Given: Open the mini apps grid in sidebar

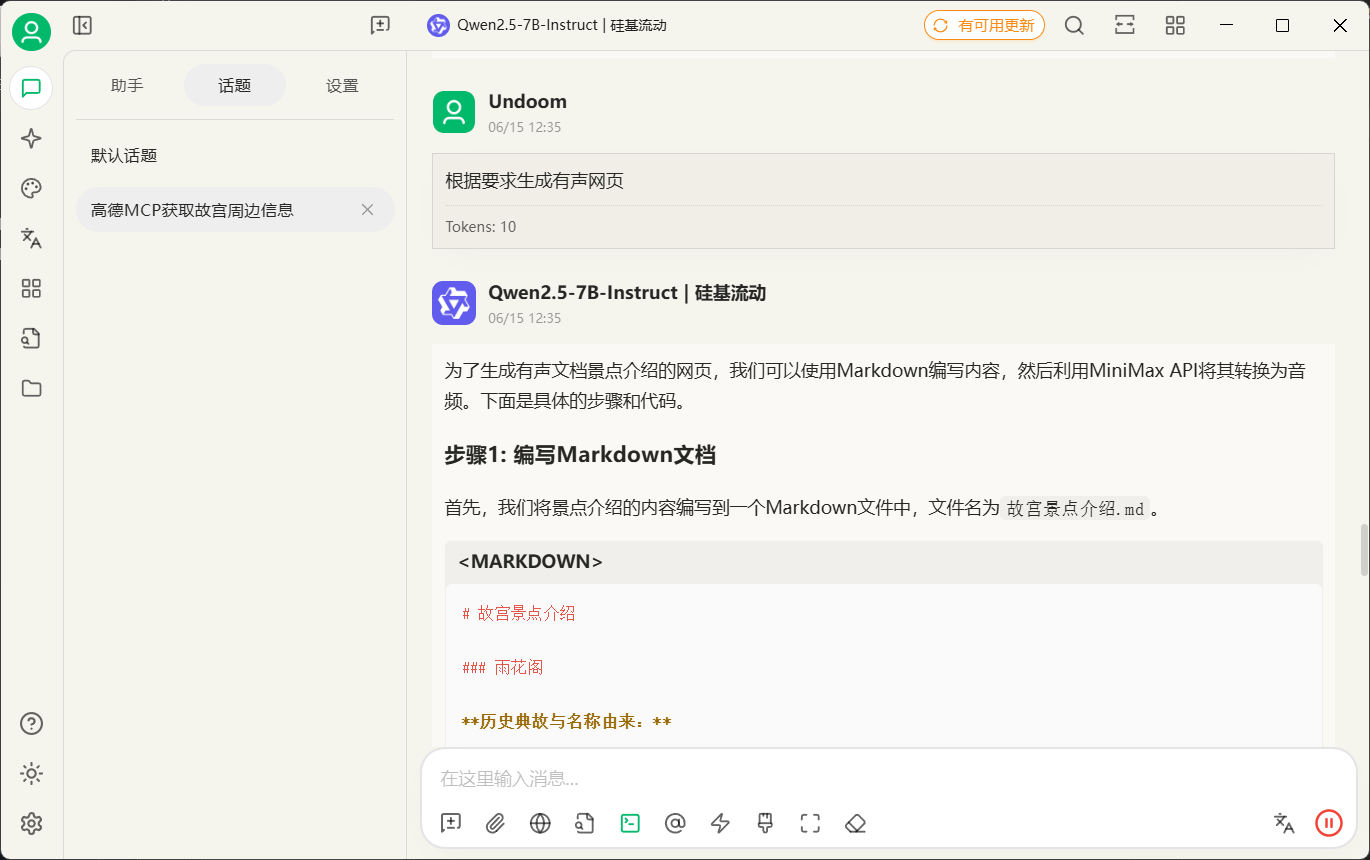Looking at the screenshot, I should (31, 288).
